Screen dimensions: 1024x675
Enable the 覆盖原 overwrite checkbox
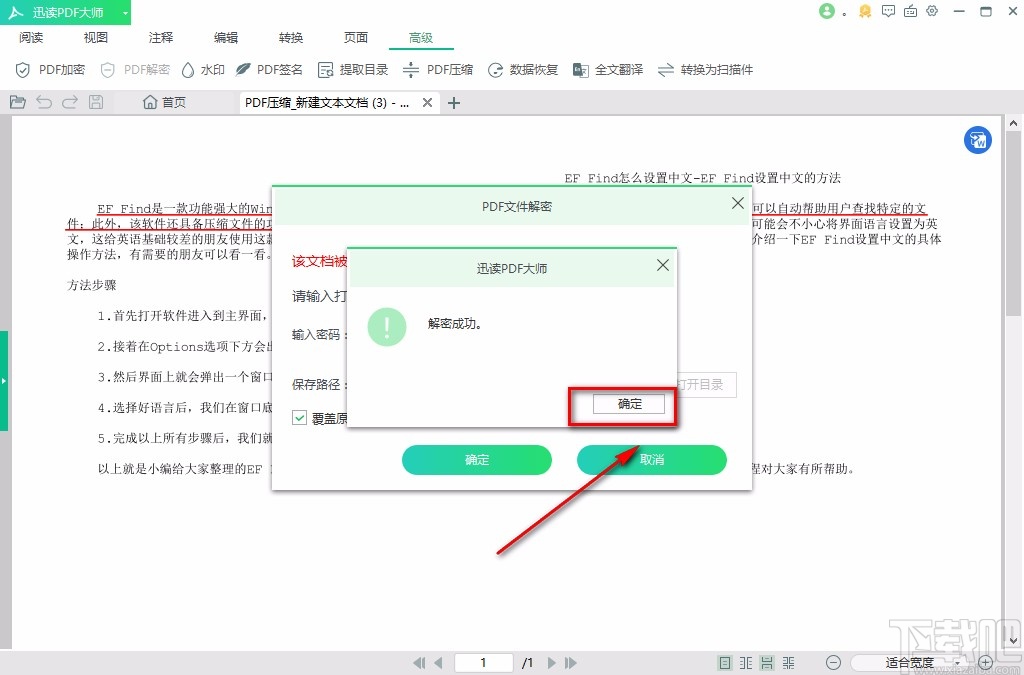(x=298, y=418)
